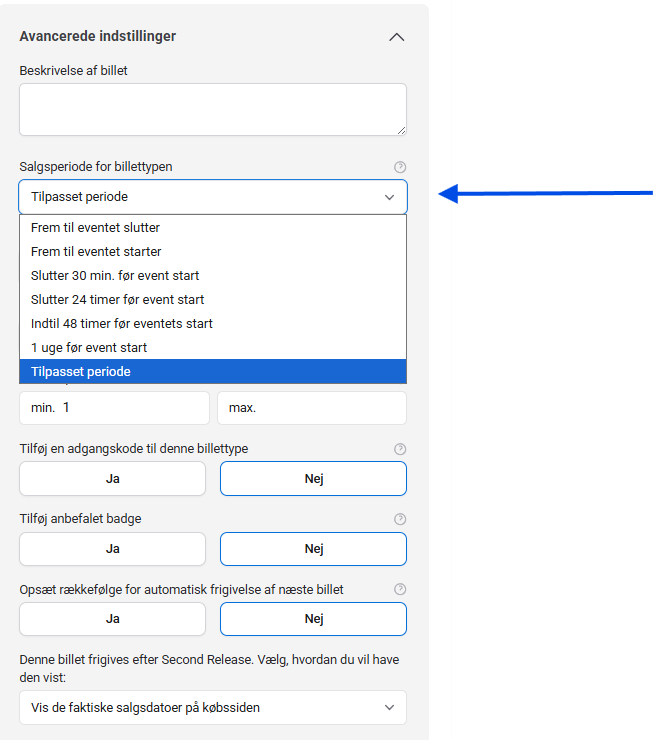The height and width of the screenshot is (740, 654).
Task: Pick Nej for automatisk frigivelse rækkefølge
Action: point(313,619)
